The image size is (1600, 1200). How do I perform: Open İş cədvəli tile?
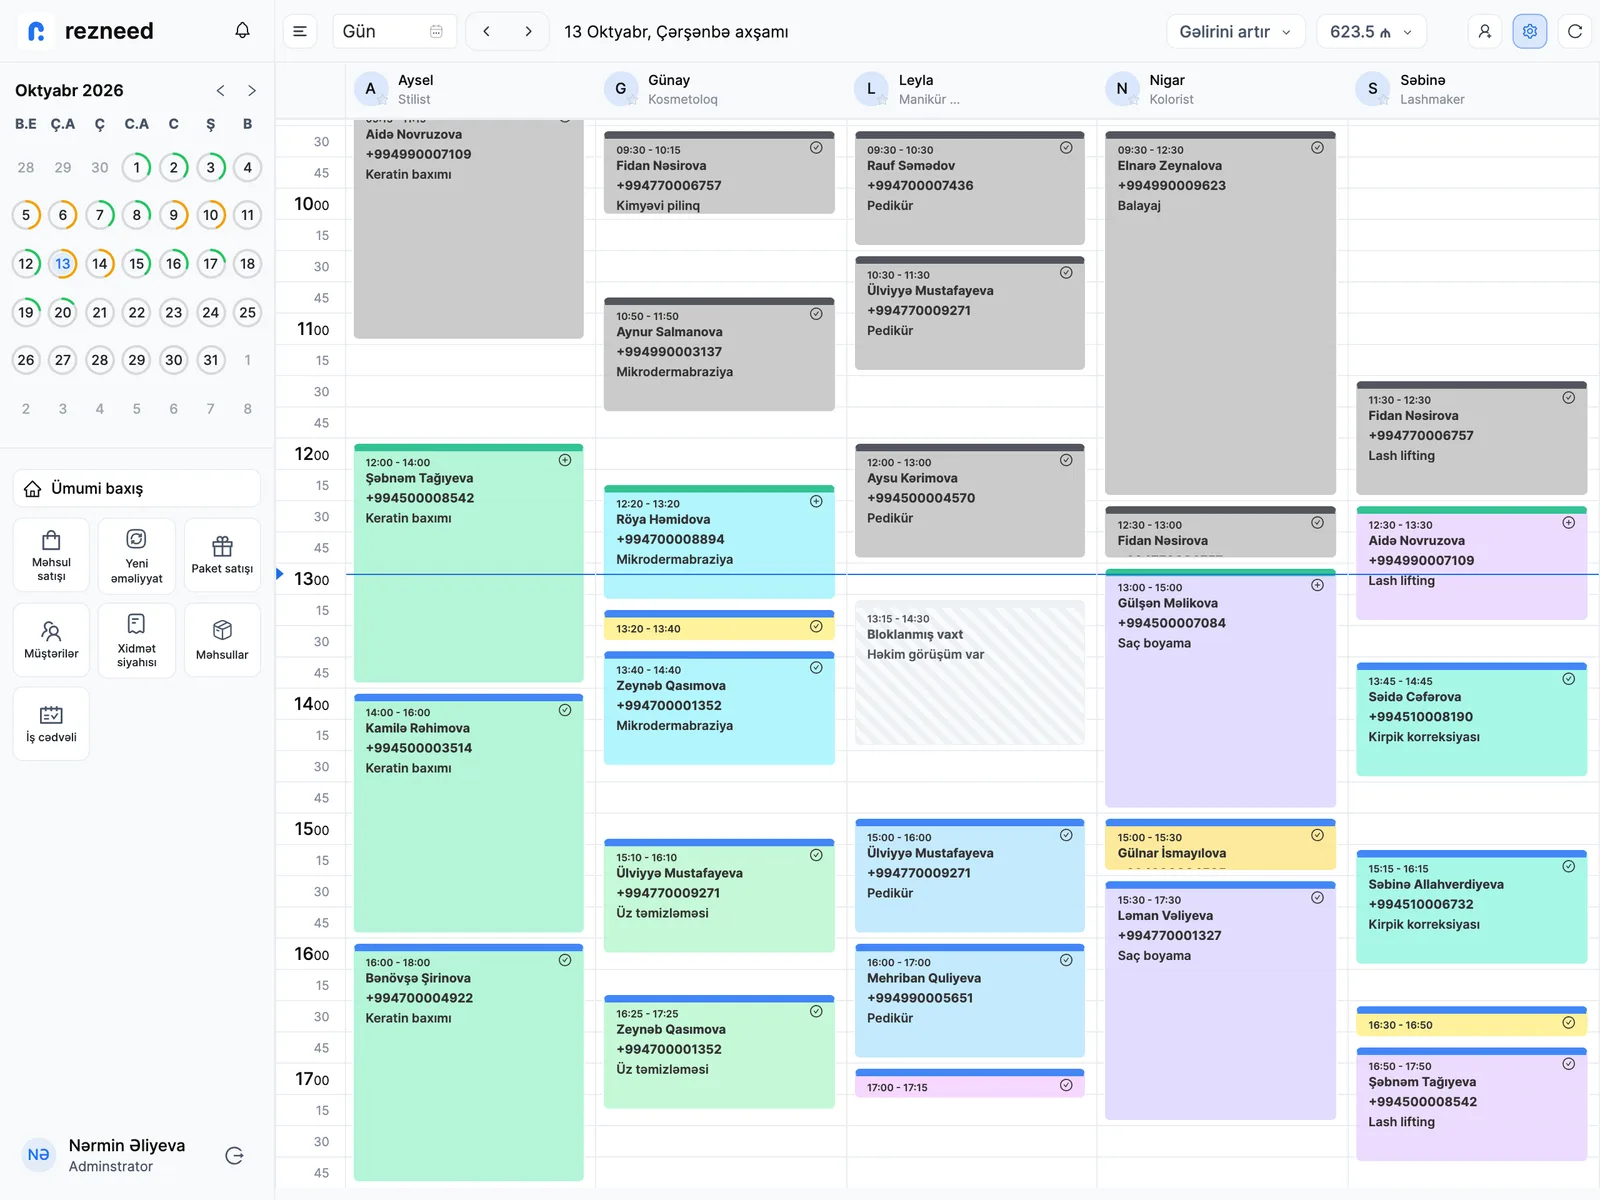pos(51,724)
